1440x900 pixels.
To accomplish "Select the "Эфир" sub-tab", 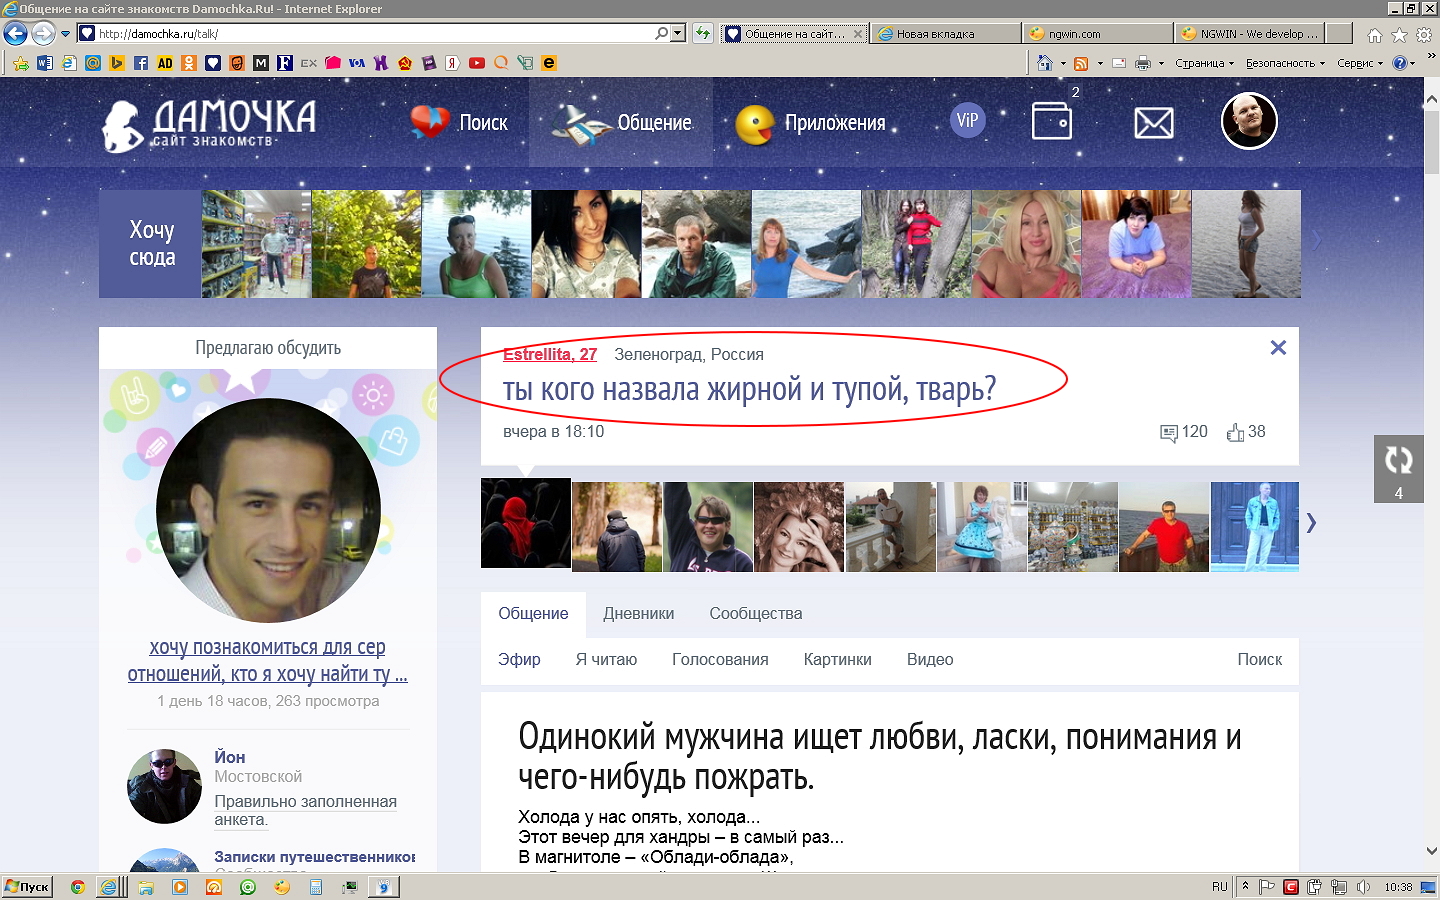I will click(x=519, y=660).
